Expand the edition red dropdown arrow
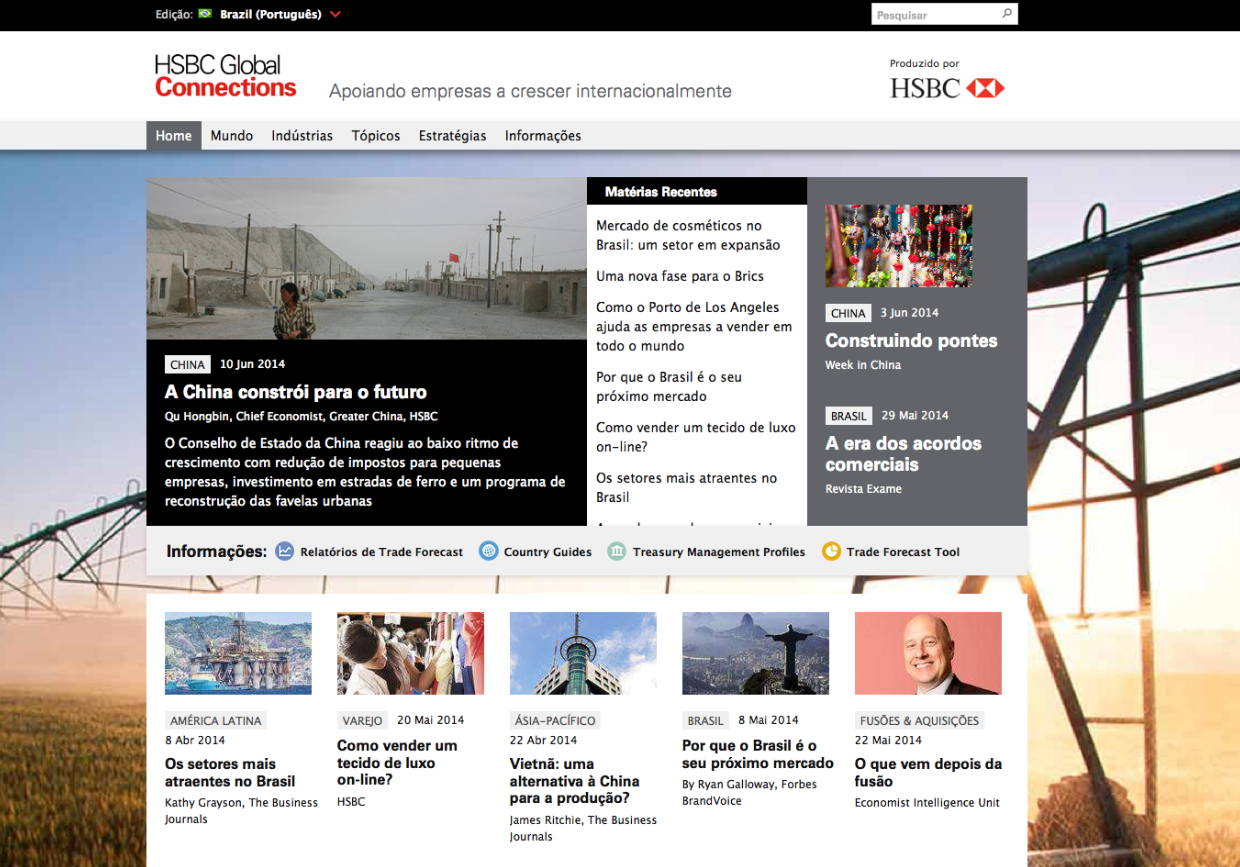Viewport: 1240px width, 867px height. coord(335,14)
